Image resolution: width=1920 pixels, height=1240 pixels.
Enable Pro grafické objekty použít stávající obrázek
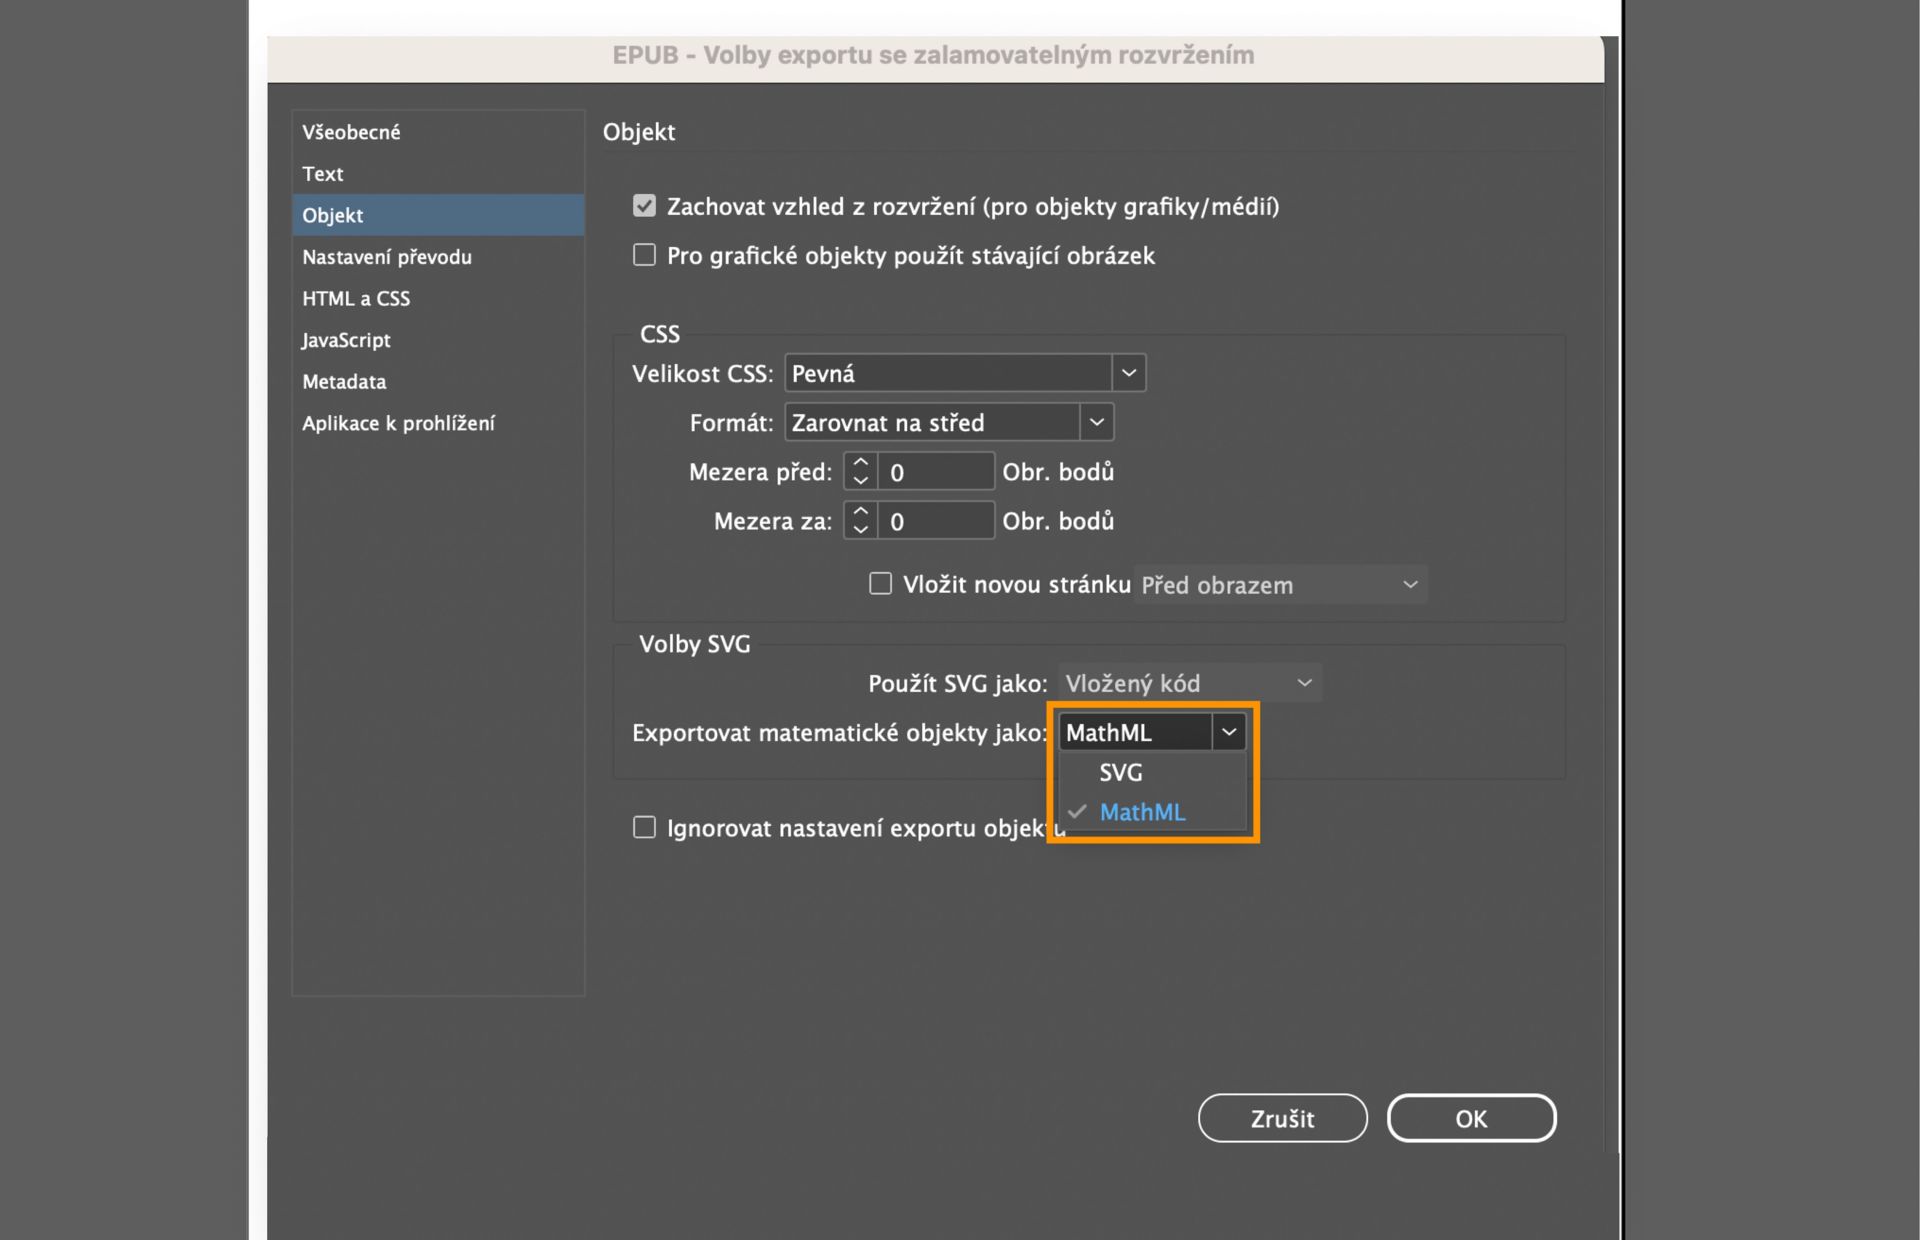[644, 256]
